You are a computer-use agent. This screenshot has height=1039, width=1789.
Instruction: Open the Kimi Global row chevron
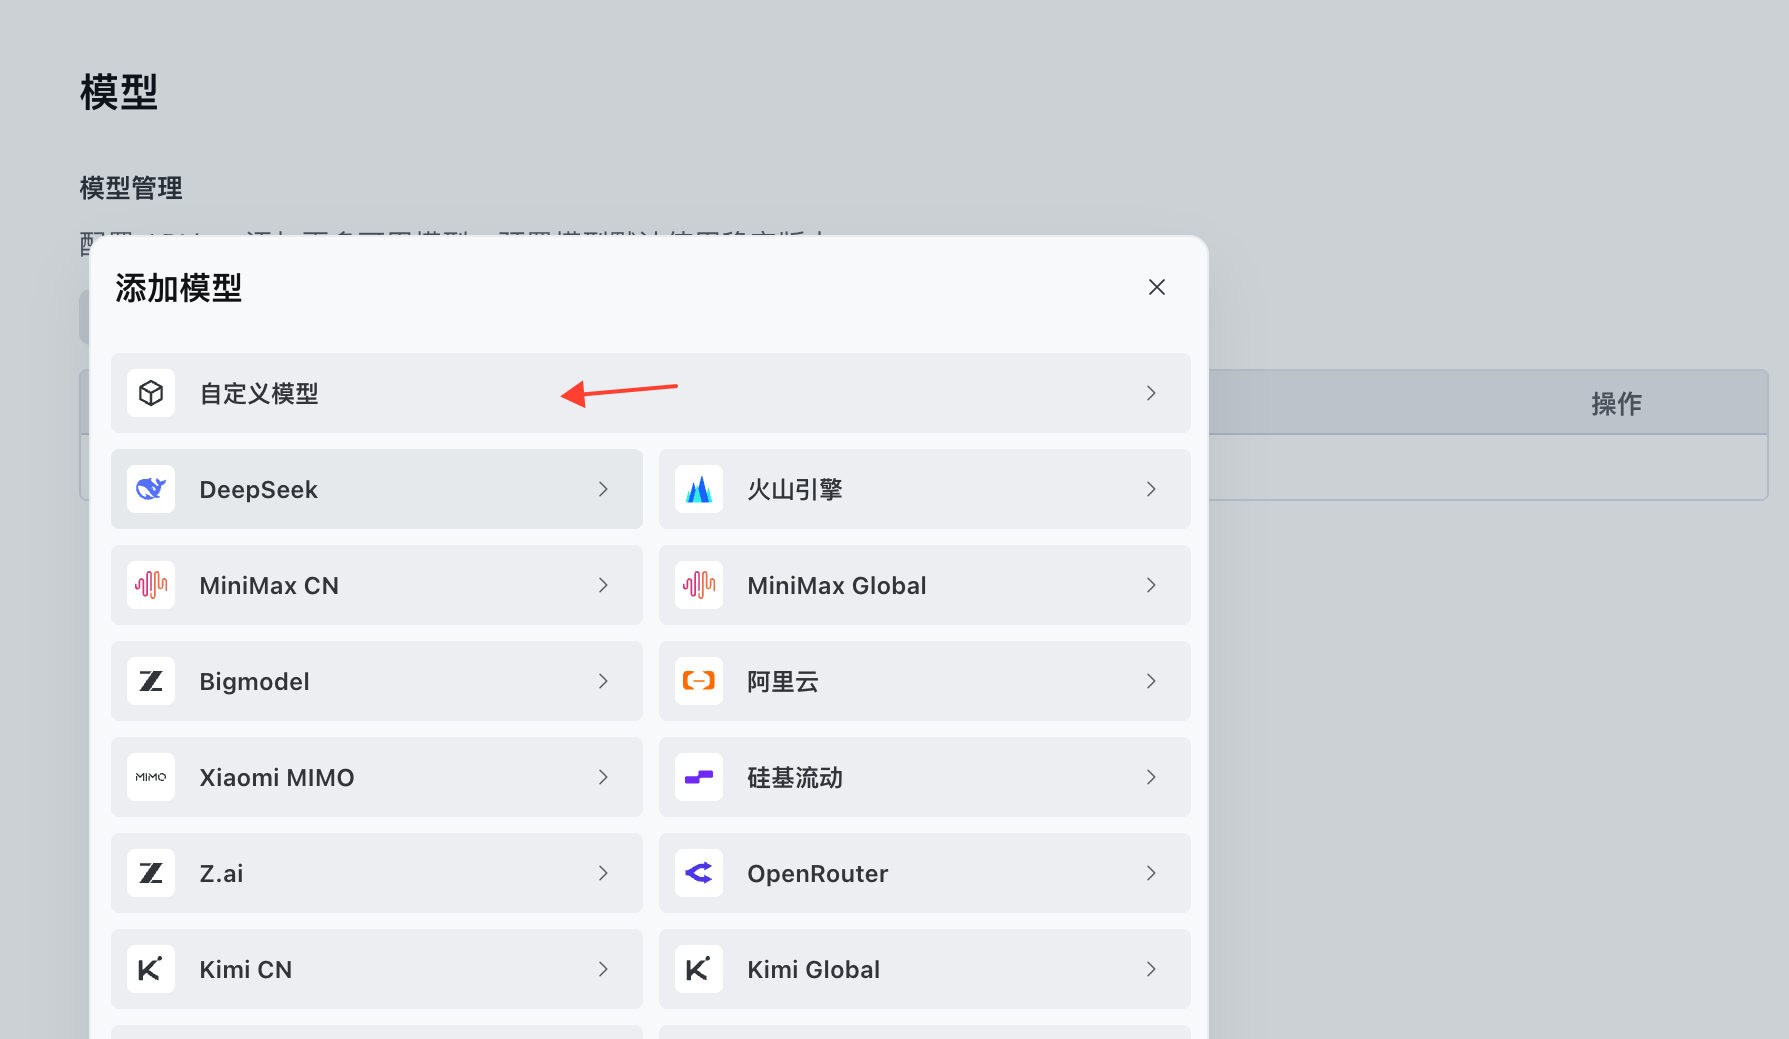click(x=1151, y=969)
